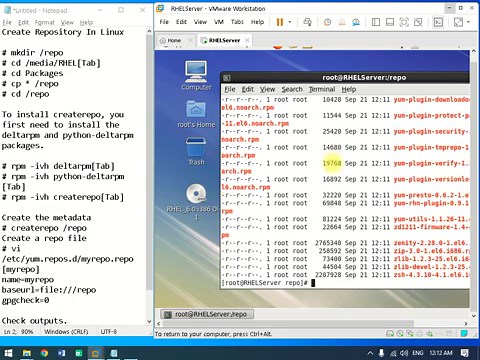Open VMware Edit menu
The image size is (480, 360).
(181, 22)
